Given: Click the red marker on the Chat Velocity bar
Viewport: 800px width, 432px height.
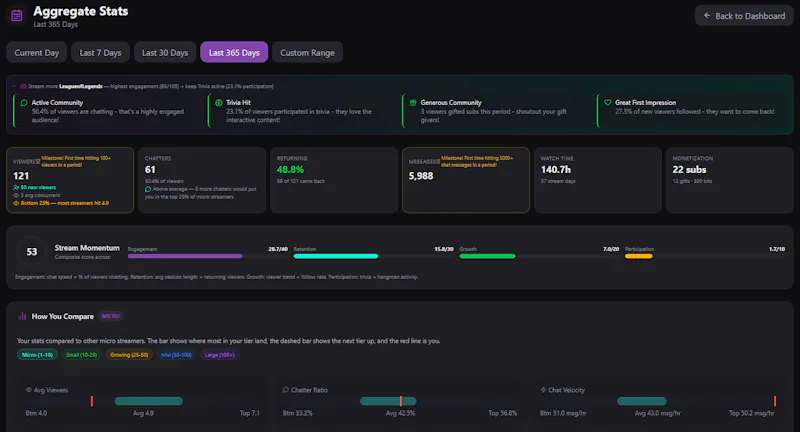Looking at the screenshot, I should (774, 401).
